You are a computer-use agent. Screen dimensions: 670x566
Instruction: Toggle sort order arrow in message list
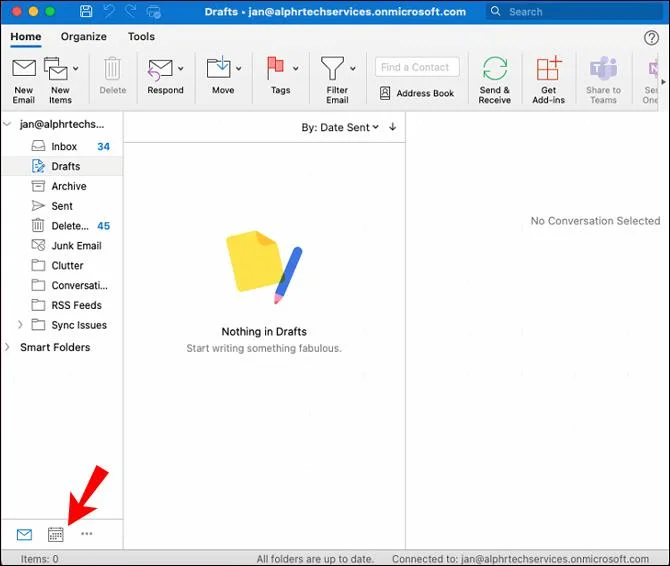pyautogui.click(x=393, y=127)
